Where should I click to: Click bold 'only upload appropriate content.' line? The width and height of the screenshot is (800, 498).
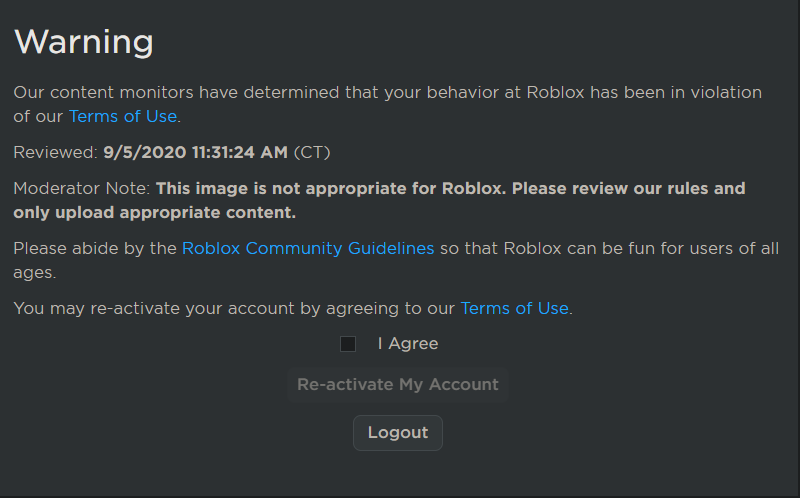coord(154,213)
